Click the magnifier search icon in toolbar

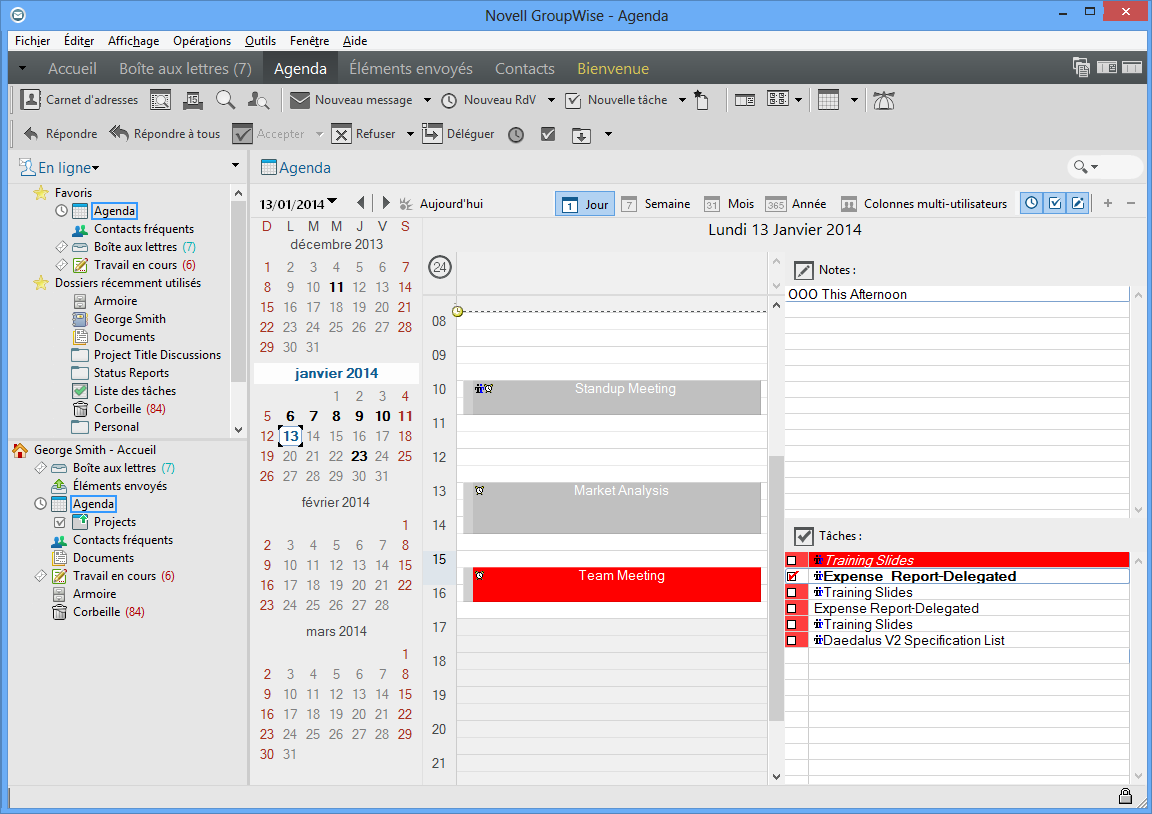point(226,100)
